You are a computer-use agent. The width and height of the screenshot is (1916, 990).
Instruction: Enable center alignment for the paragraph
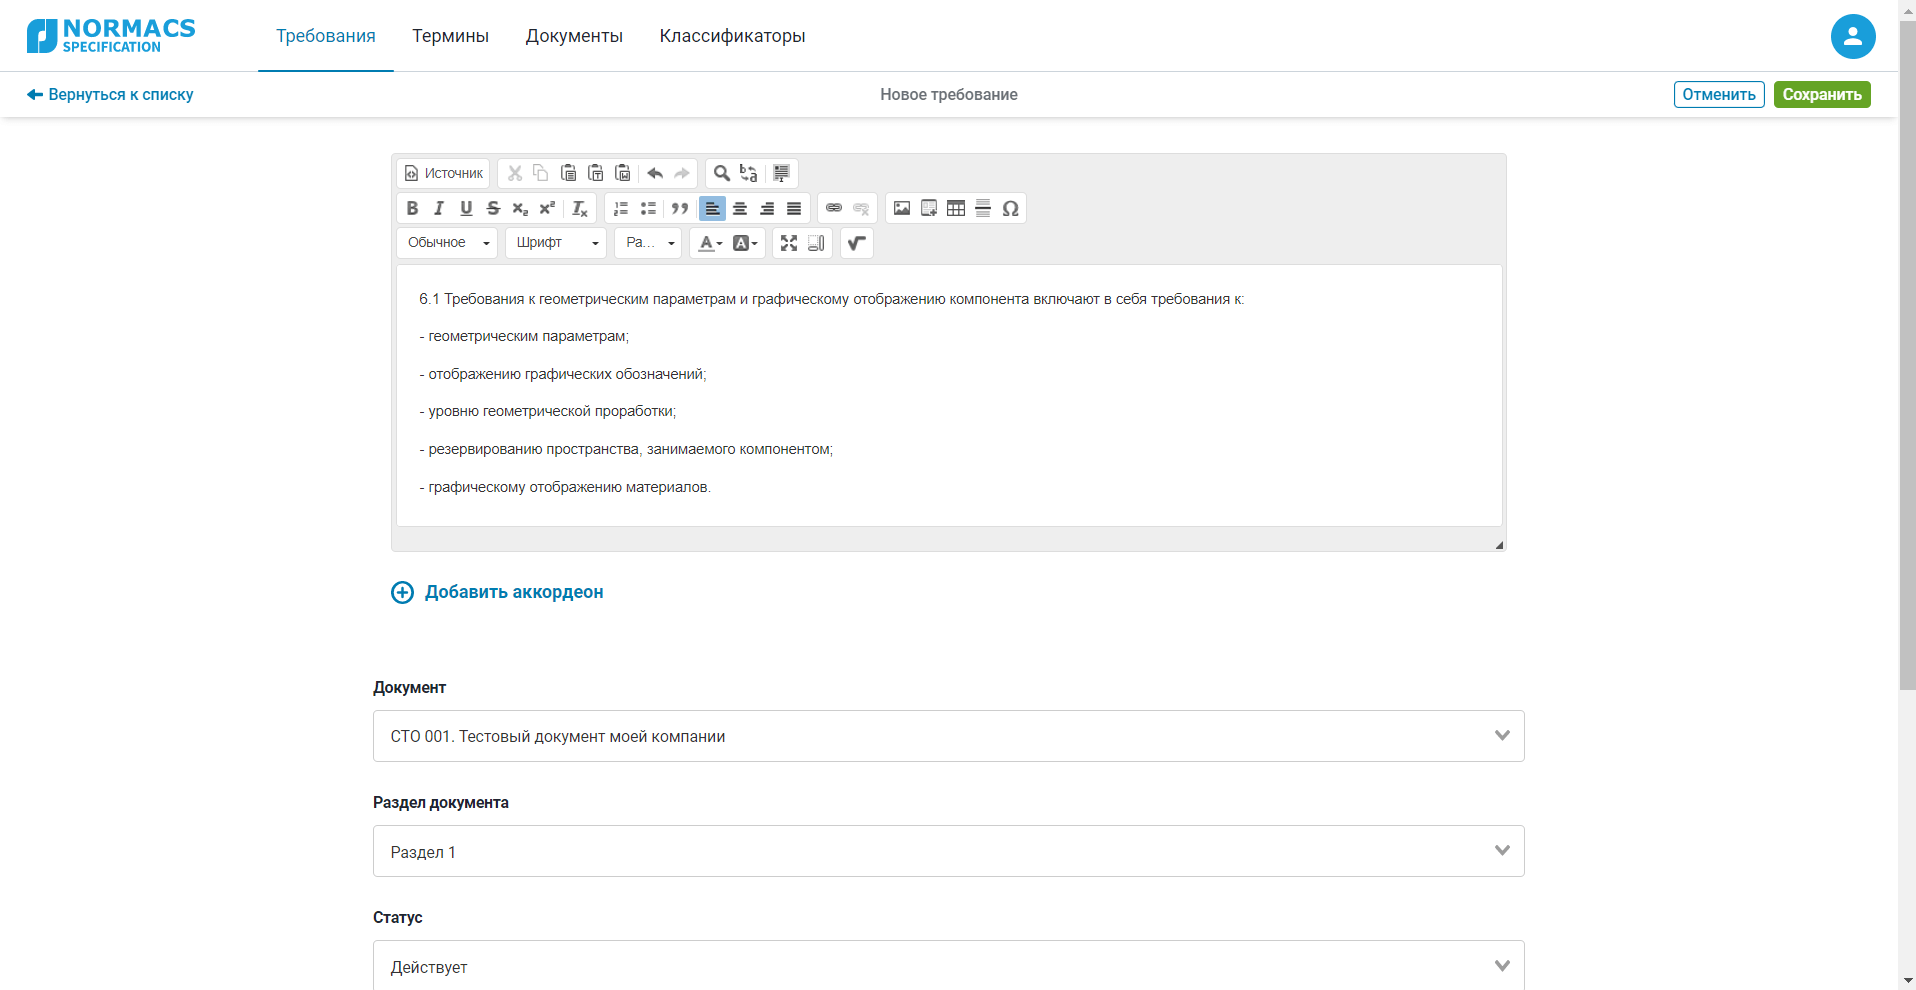coord(740,208)
